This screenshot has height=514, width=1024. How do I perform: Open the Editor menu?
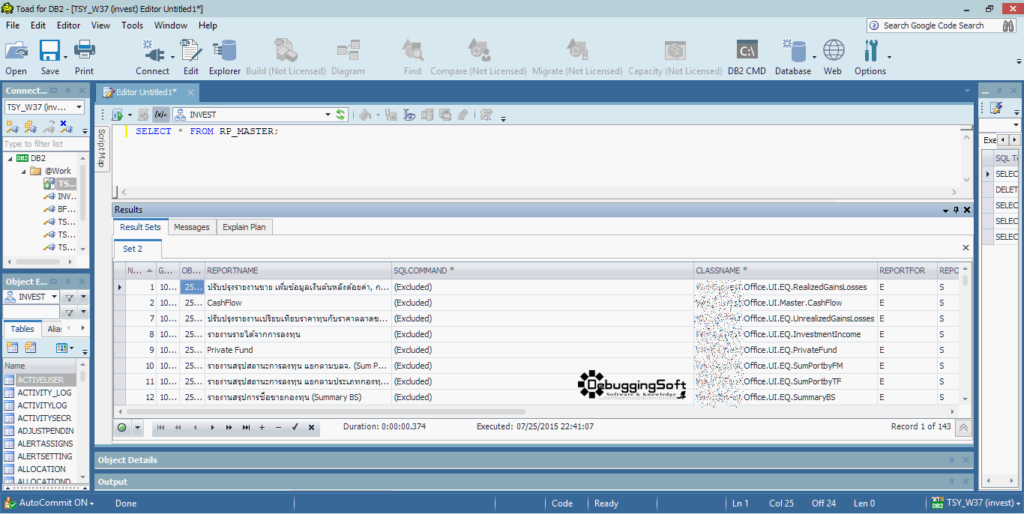(x=69, y=25)
